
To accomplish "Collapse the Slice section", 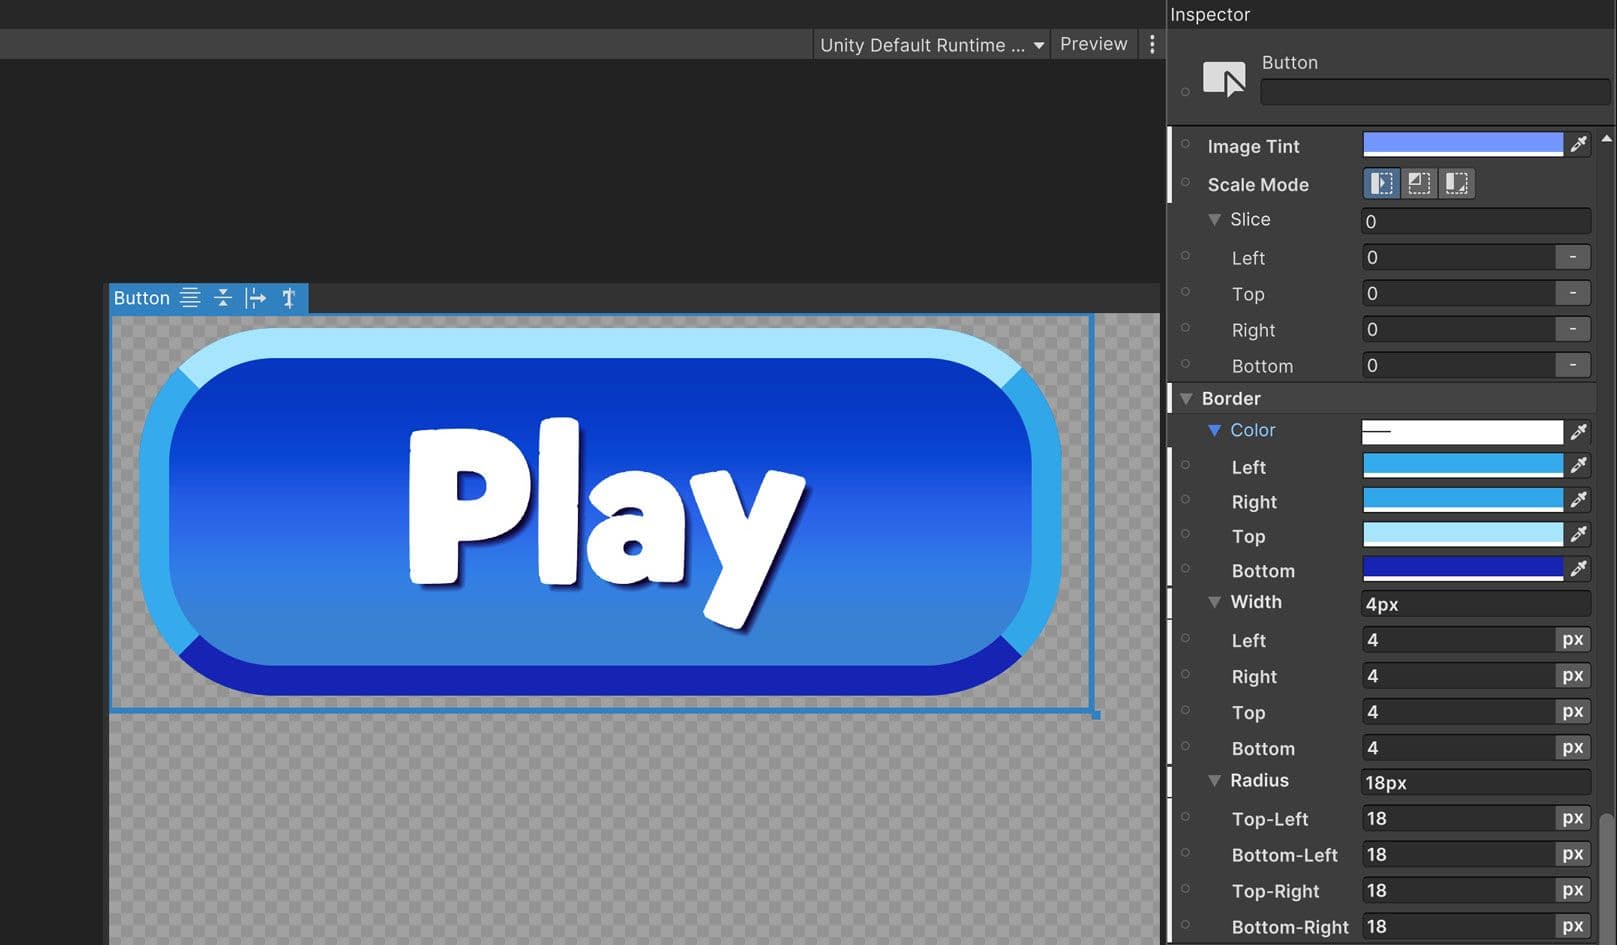I will click(x=1216, y=219).
